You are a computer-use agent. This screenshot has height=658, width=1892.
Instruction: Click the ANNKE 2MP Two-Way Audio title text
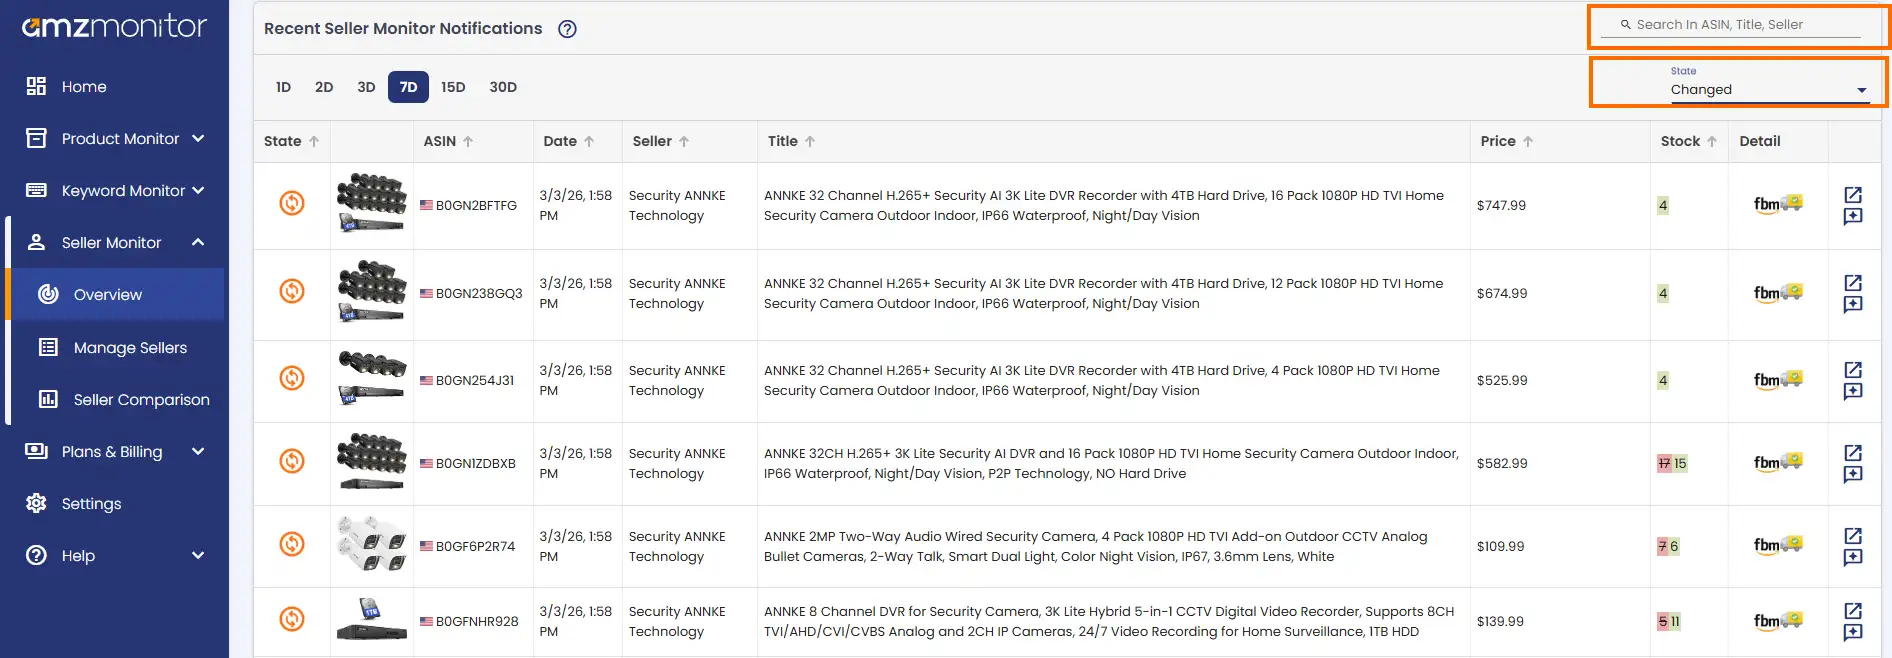(x=1095, y=546)
